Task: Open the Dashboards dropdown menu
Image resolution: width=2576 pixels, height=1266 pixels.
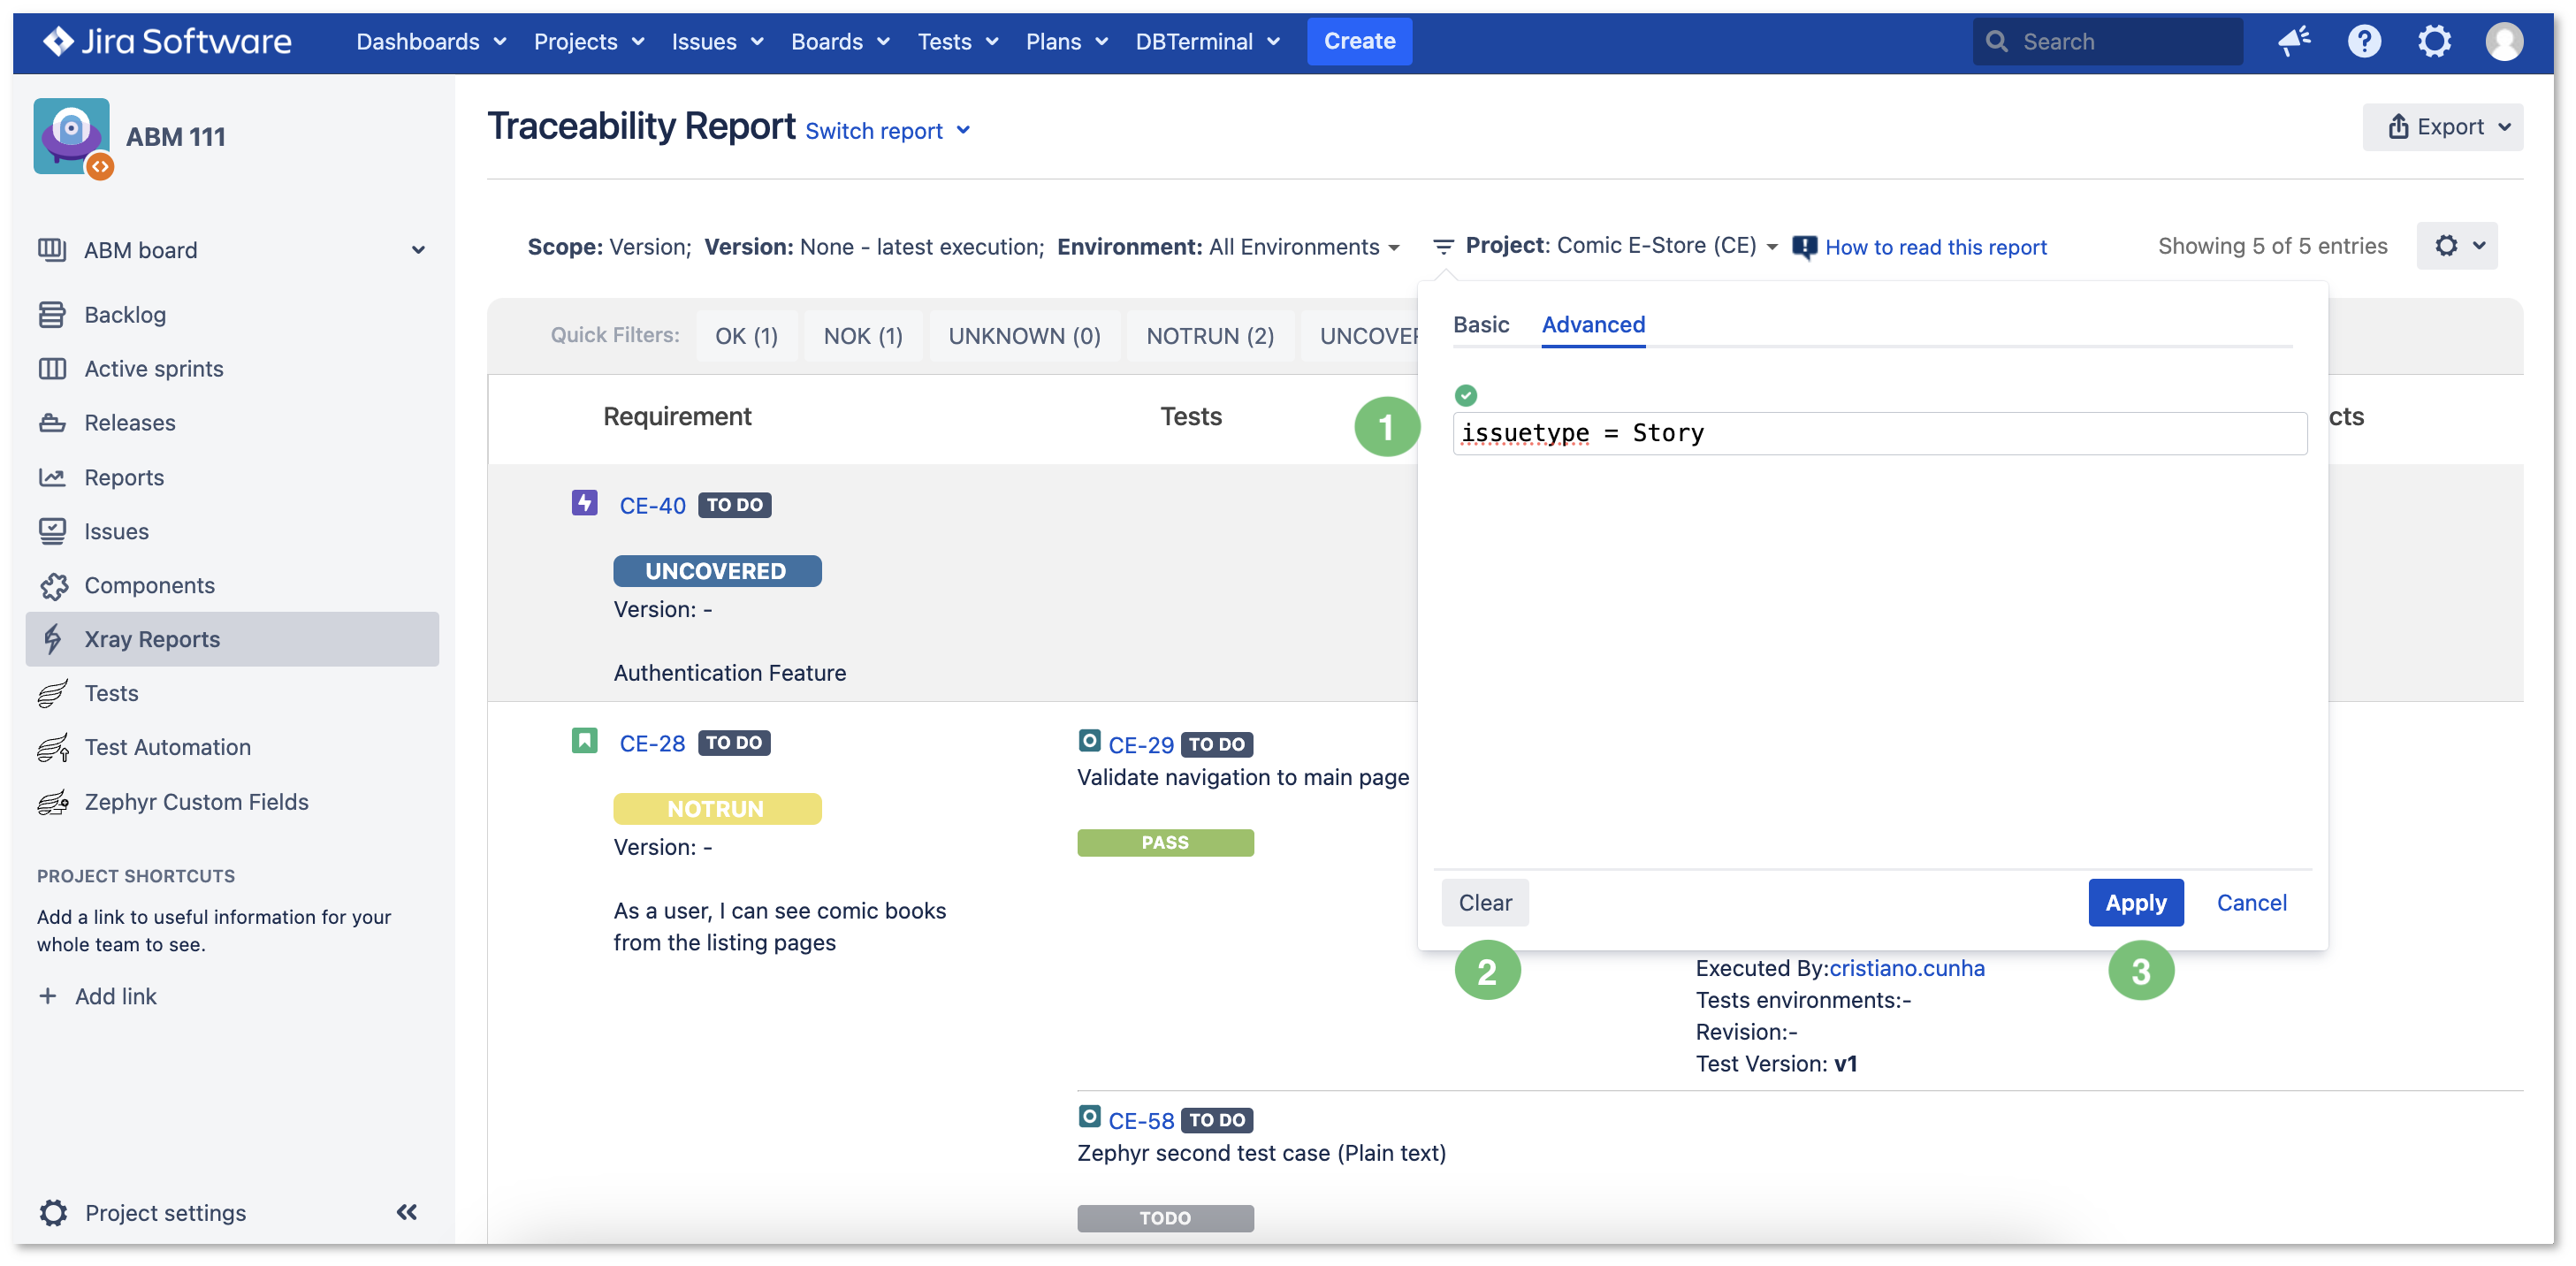Action: [431, 41]
